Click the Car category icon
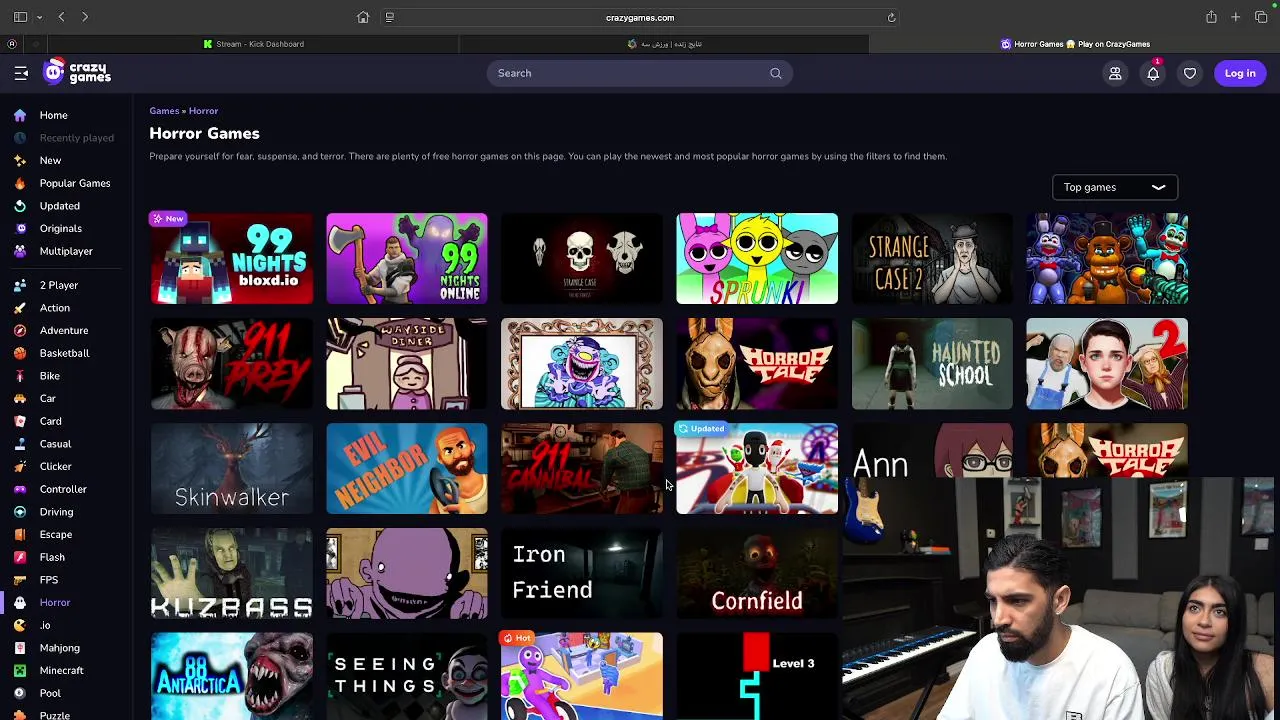Image resolution: width=1280 pixels, height=720 pixels. (20, 398)
